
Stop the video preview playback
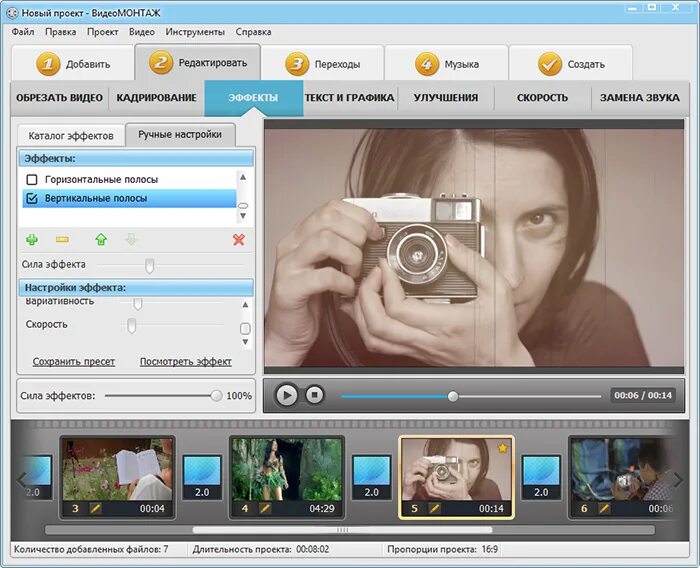pos(314,395)
